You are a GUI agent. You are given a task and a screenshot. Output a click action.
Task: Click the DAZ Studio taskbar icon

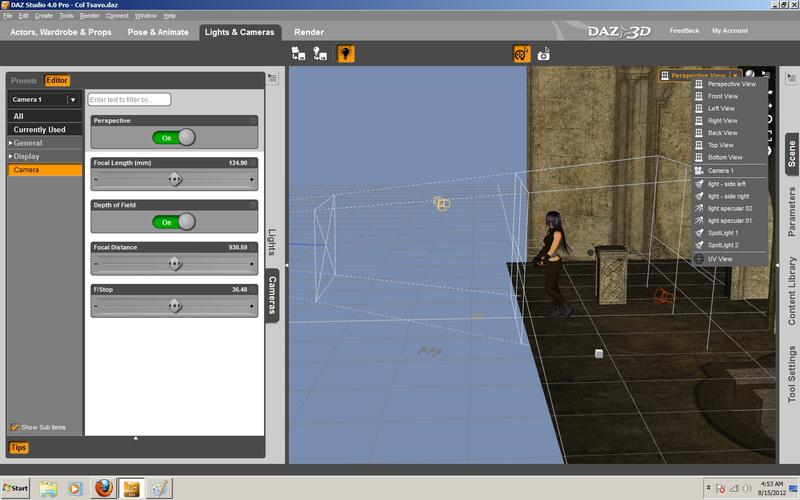[131, 488]
